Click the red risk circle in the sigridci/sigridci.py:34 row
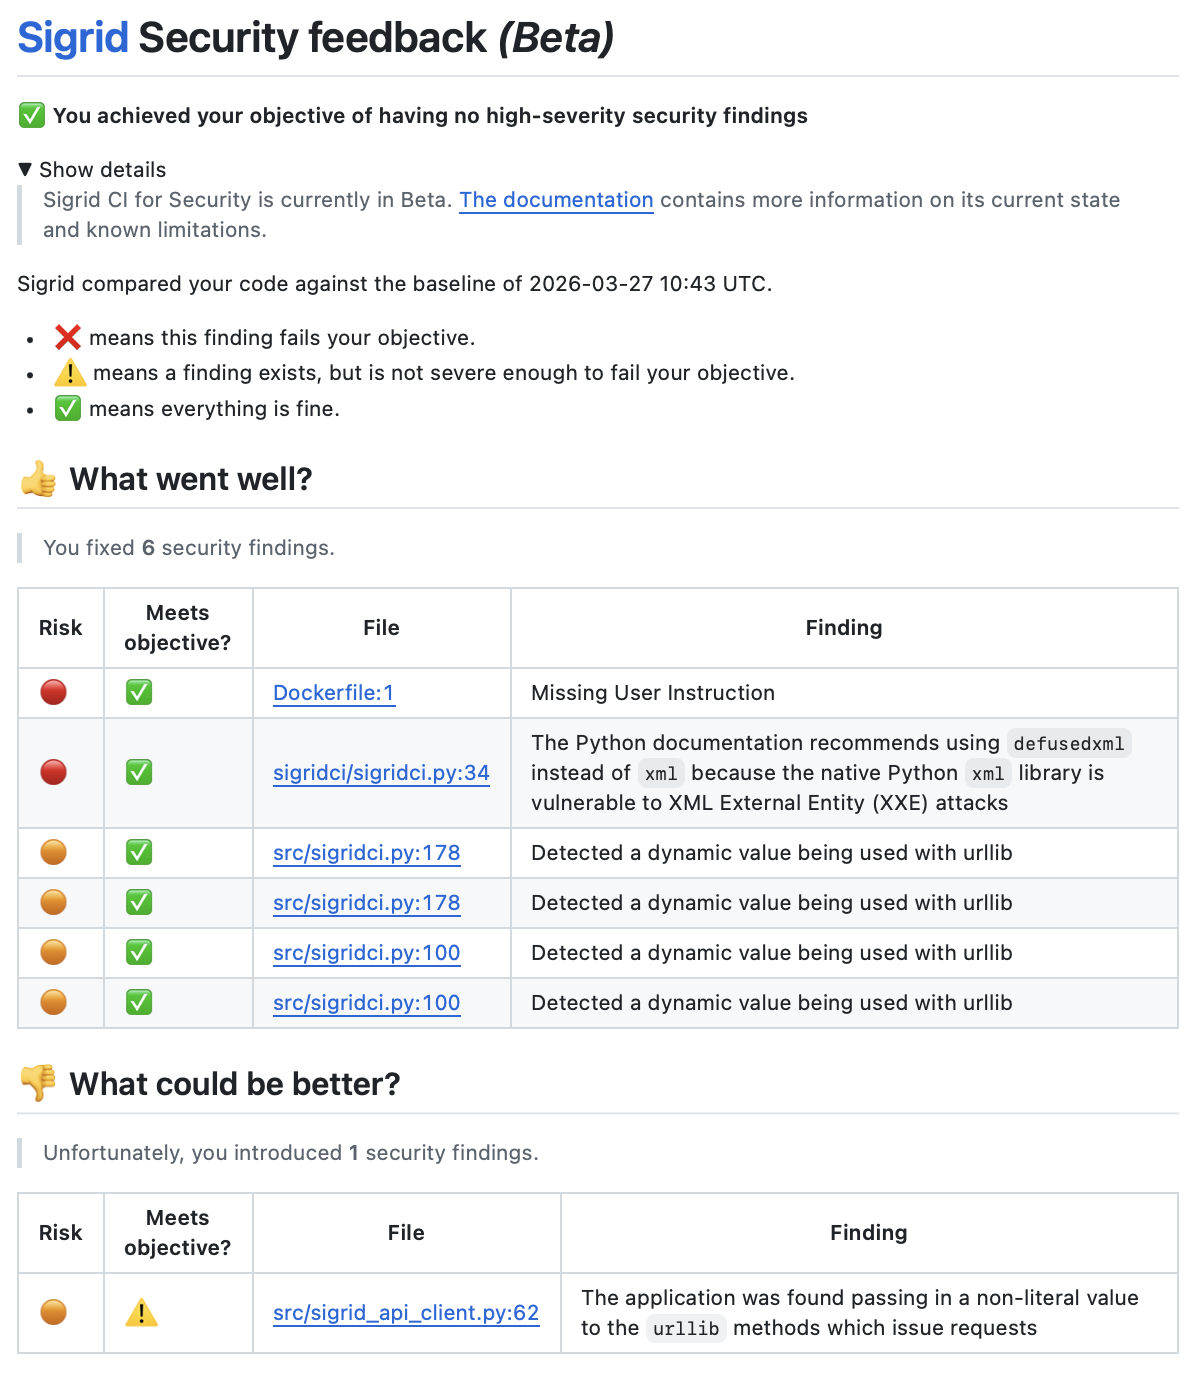Image resolution: width=1194 pixels, height=1374 pixels. [x=54, y=772]
